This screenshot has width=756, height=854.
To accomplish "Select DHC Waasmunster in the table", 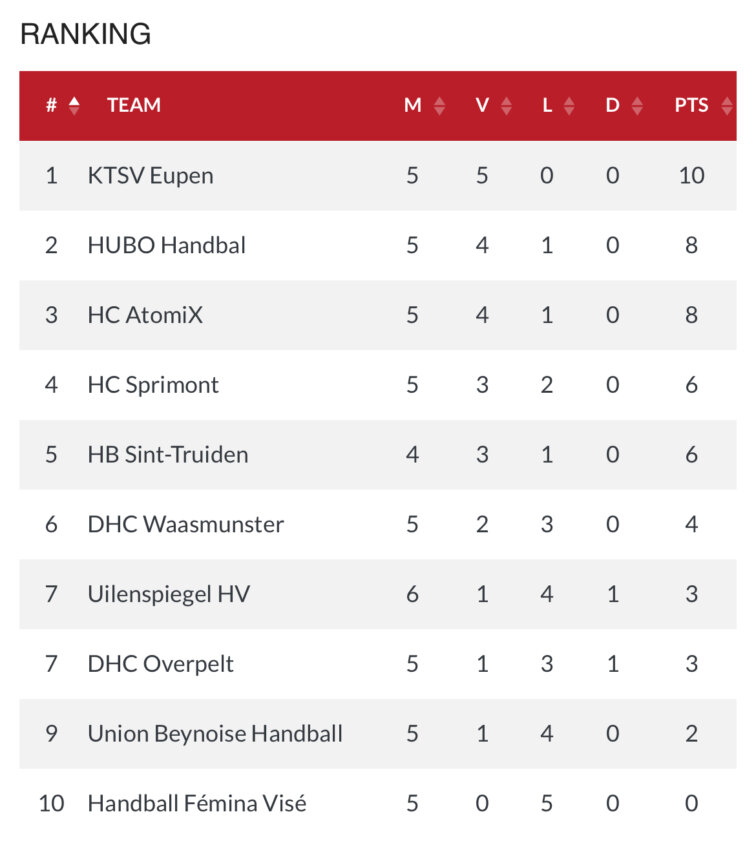I will tap(186, 524).
